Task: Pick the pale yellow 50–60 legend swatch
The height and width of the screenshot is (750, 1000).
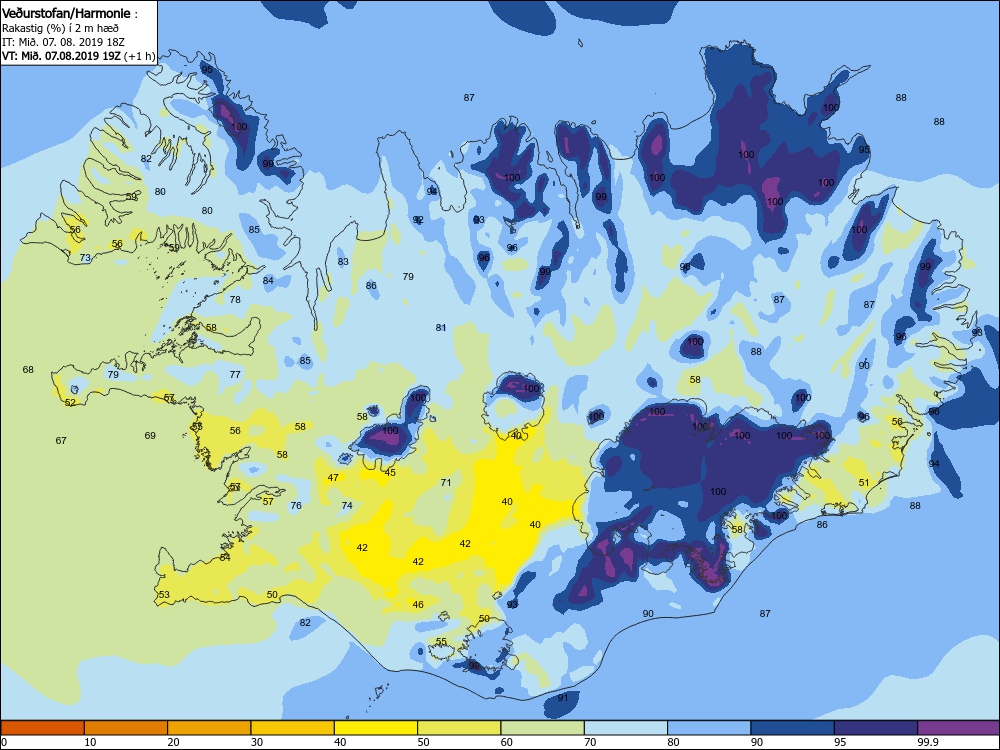Action: tap(459, 728)
